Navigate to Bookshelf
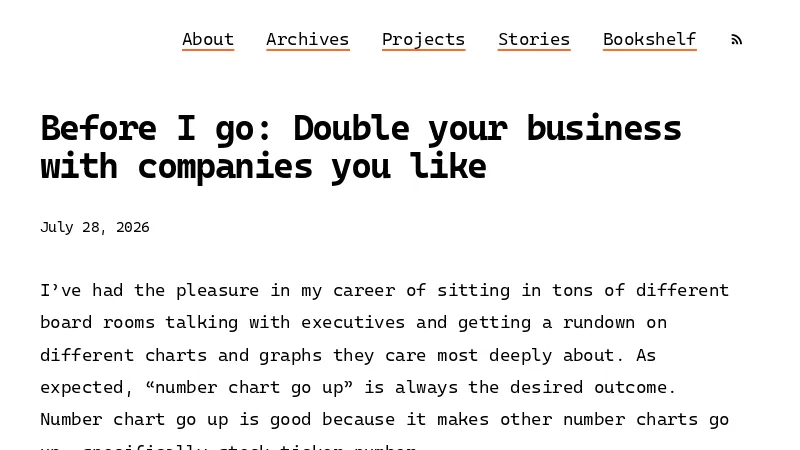Image resolution: width=800 pixels, height=450 pixels. click(x=649, y=40)
